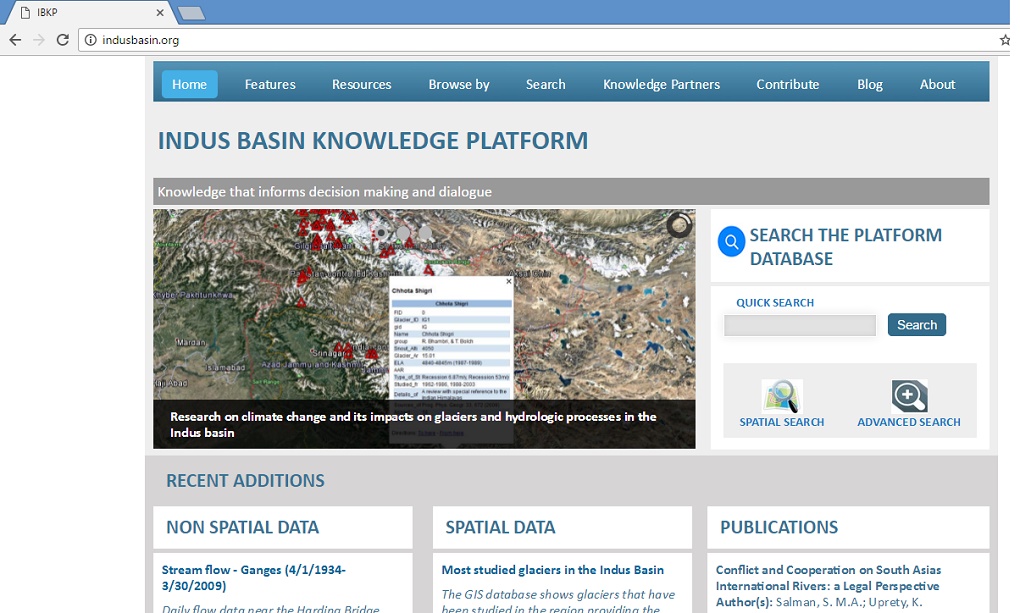Close the IBKP browser tab

(x=160, y=12)
